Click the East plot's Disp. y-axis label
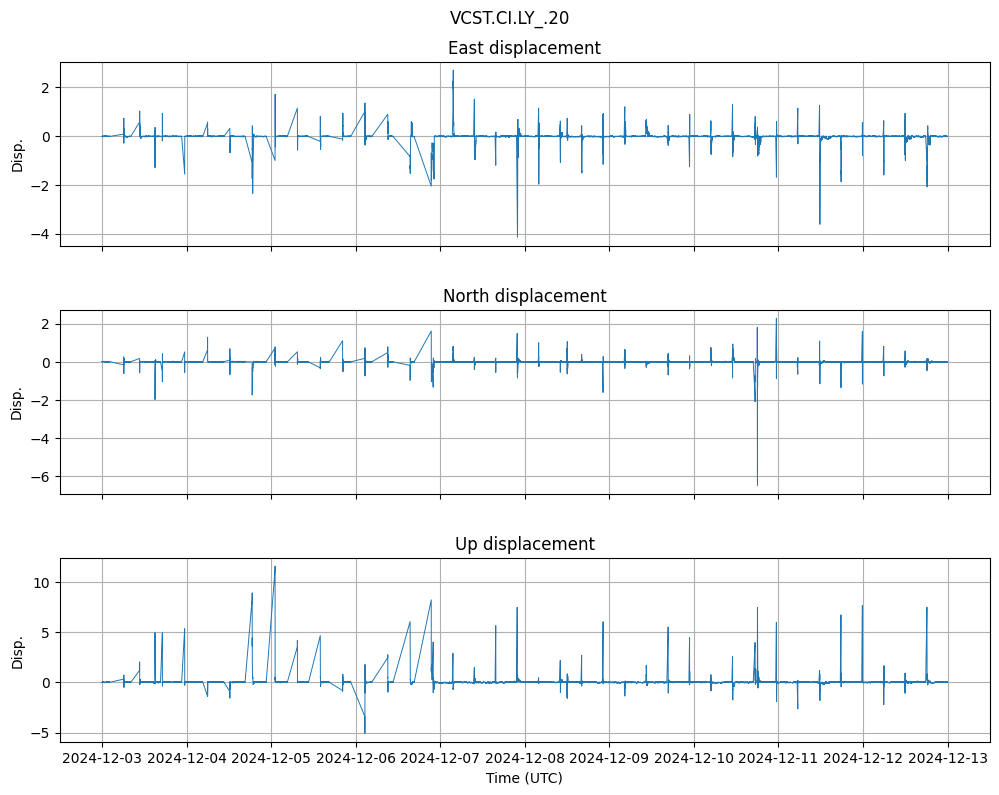Screen dimensions: 999x795 tap(17, 154)
